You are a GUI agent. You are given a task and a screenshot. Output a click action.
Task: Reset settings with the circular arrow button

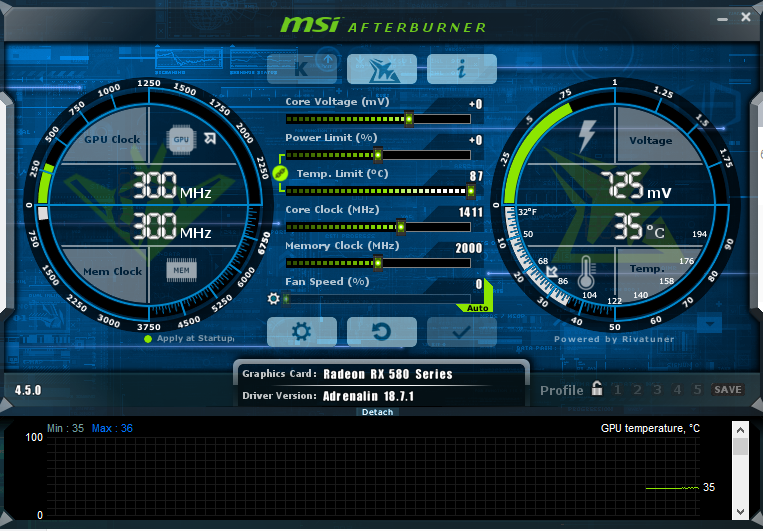click(x=382, y=332)
